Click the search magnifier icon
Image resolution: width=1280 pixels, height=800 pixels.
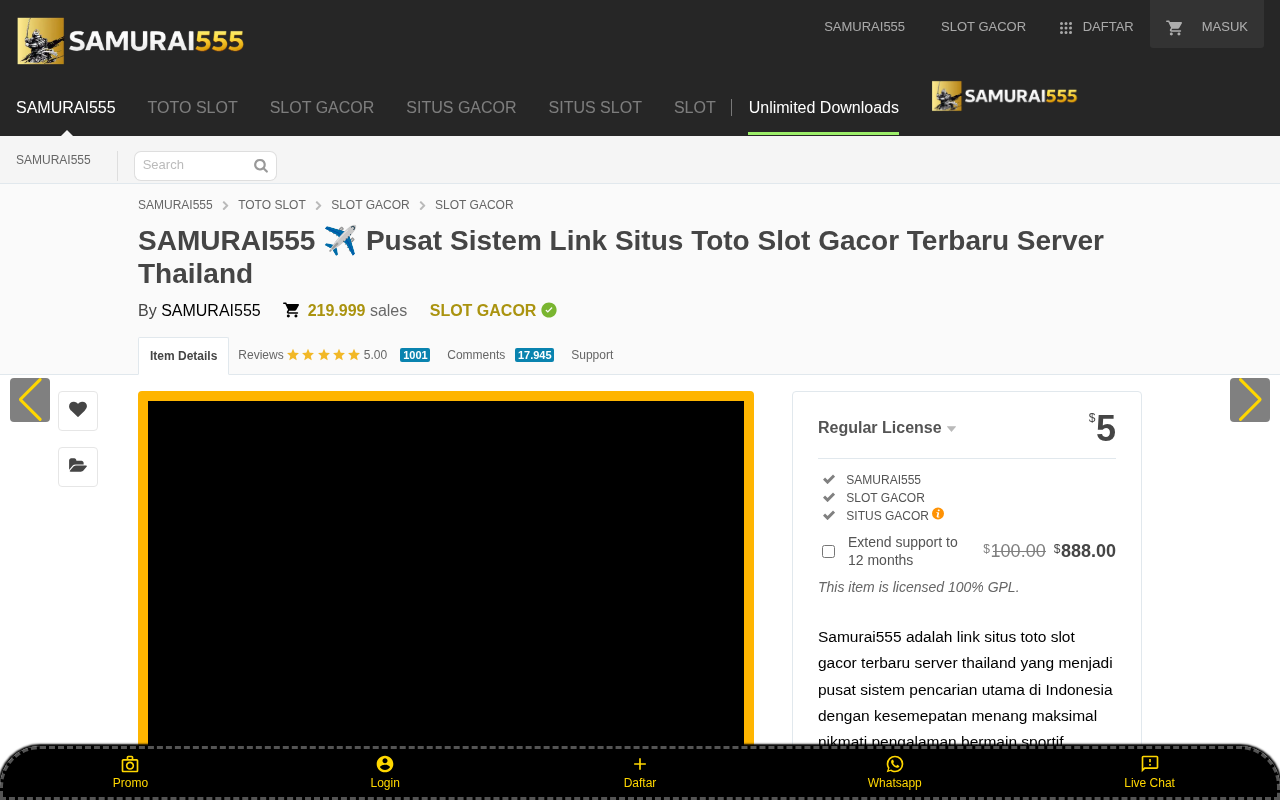point(261,166)
